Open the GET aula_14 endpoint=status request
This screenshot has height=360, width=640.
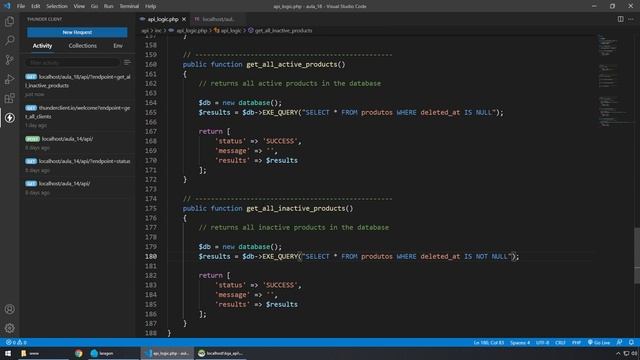(x=78, y=165)
